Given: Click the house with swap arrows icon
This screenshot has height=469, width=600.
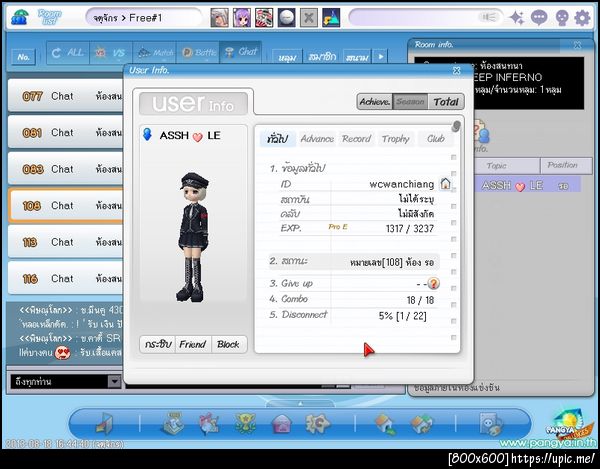Looking at the screenshot, I should point(421,424).
